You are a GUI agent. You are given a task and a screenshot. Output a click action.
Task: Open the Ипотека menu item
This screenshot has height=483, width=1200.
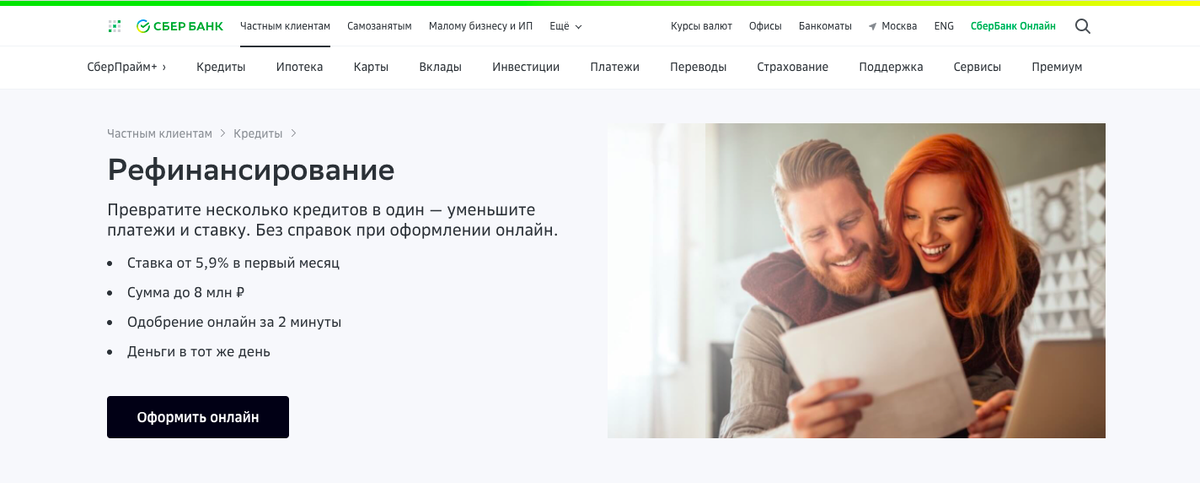(300, 67)
